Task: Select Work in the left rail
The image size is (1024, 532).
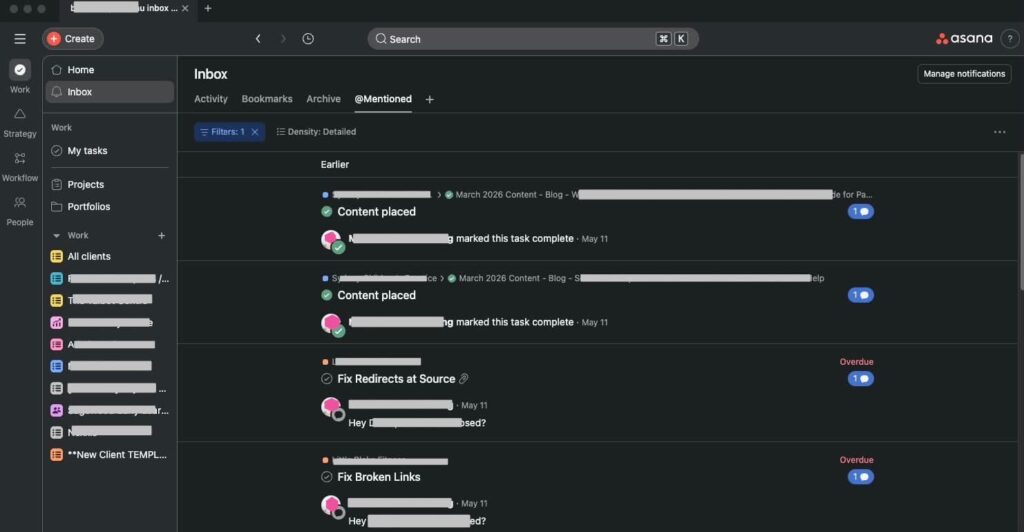Action: pos(20,77)
